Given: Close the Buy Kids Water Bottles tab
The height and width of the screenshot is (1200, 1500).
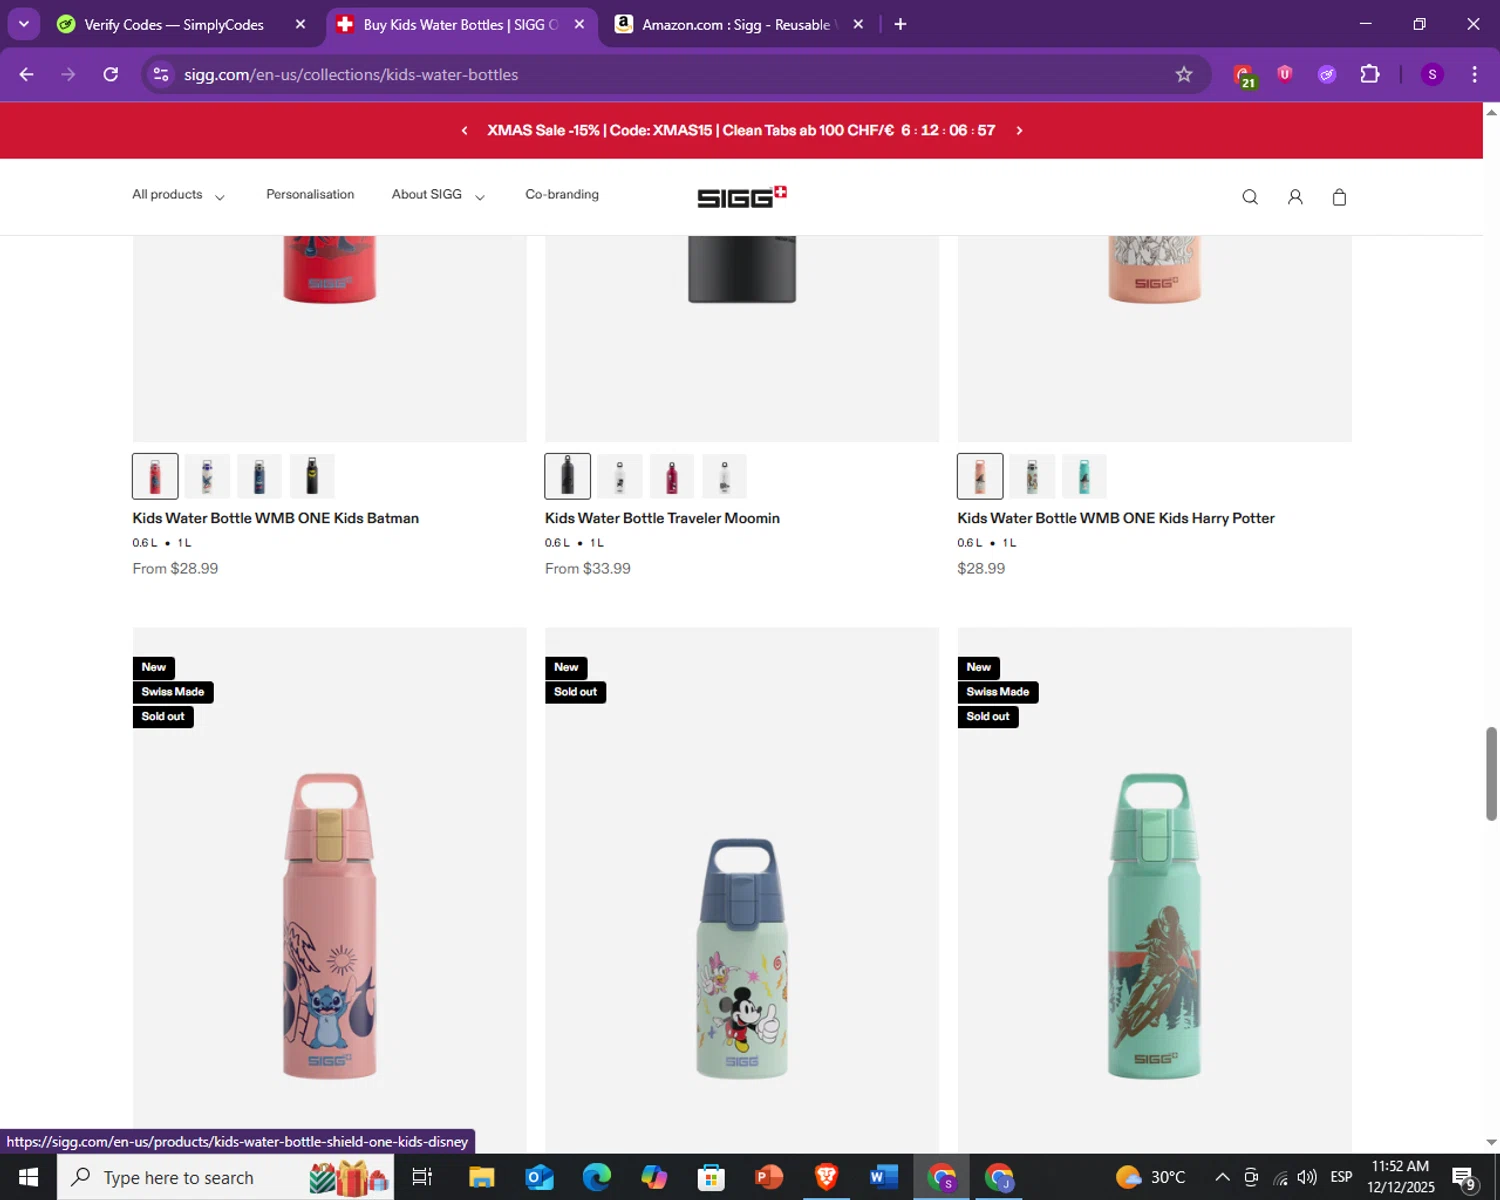Looking at the screenshot, I should (x=579, y=24).
